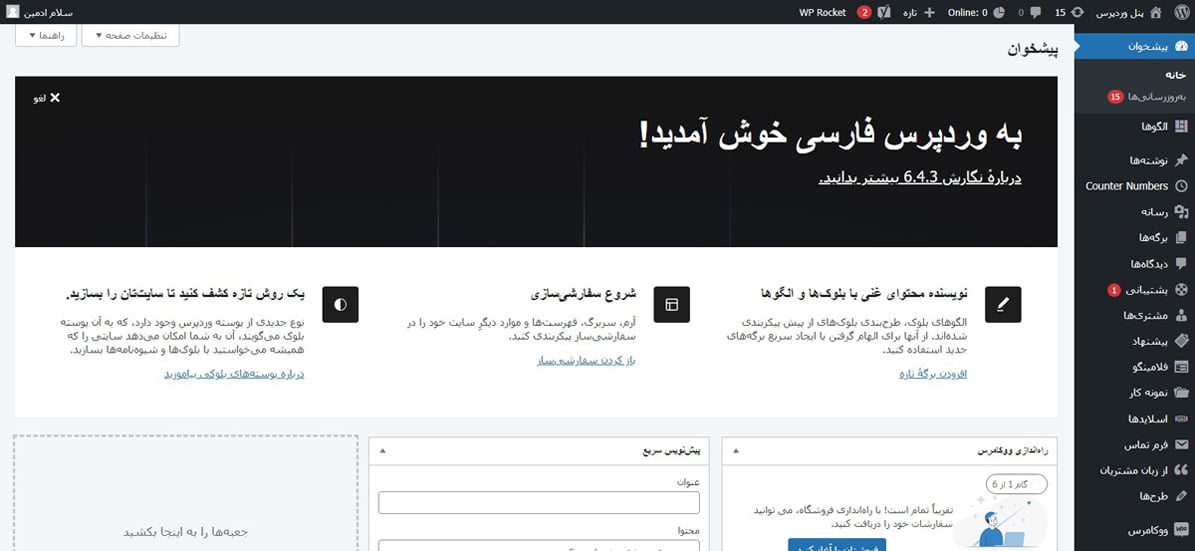Open the Counter Numbers text label
Viewport: 1195px width, 551px height.
click(1126, 186)
